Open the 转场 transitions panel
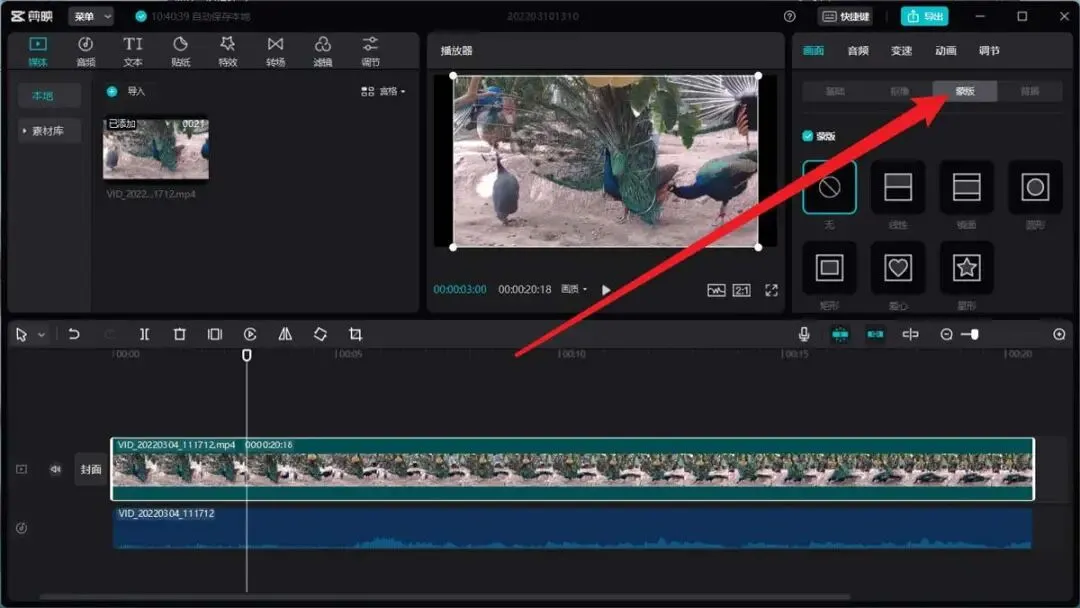The image size is (1080, 608). tap(275, 52)
